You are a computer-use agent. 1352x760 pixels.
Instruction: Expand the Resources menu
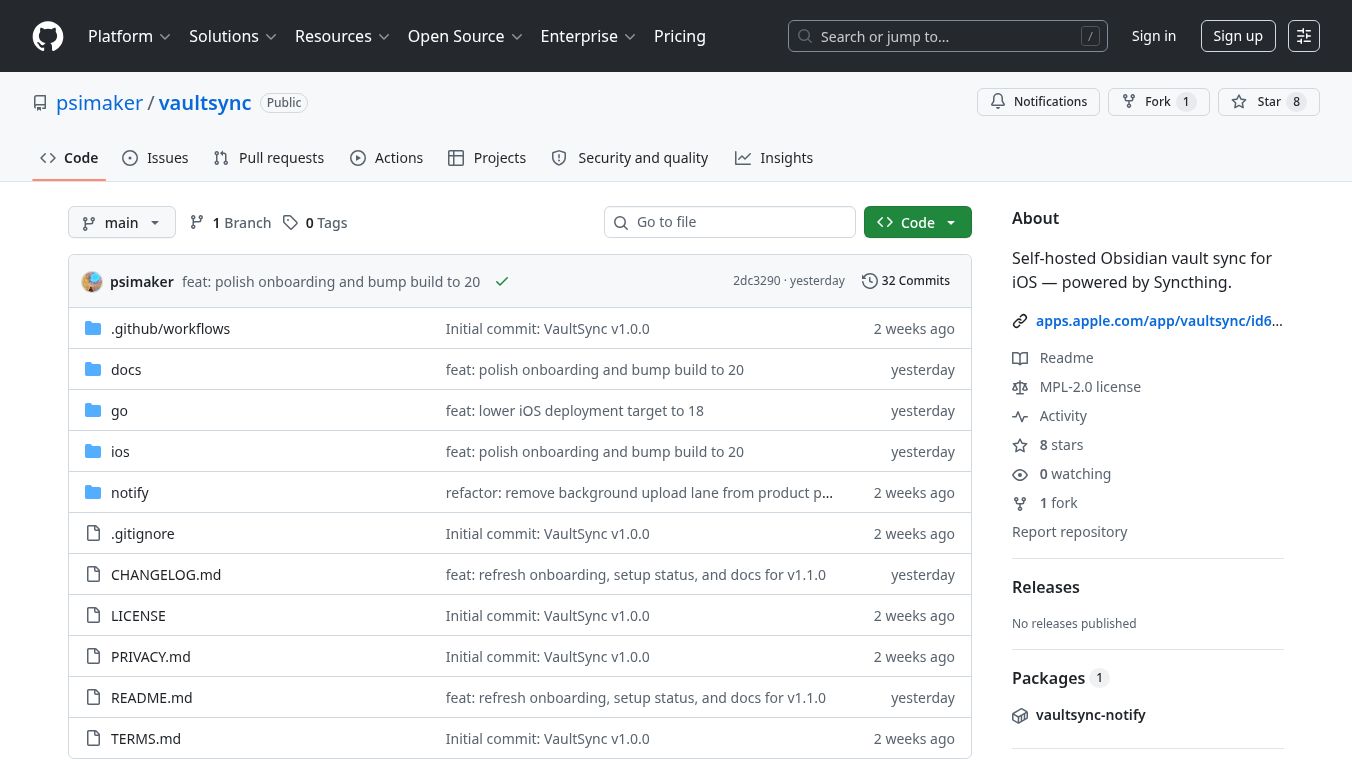click(x=341, y=36)
